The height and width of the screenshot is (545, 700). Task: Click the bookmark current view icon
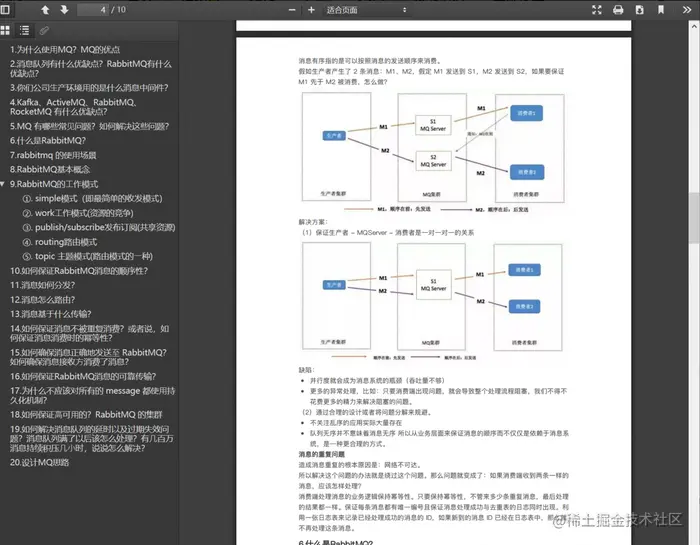tap(661, 10)
